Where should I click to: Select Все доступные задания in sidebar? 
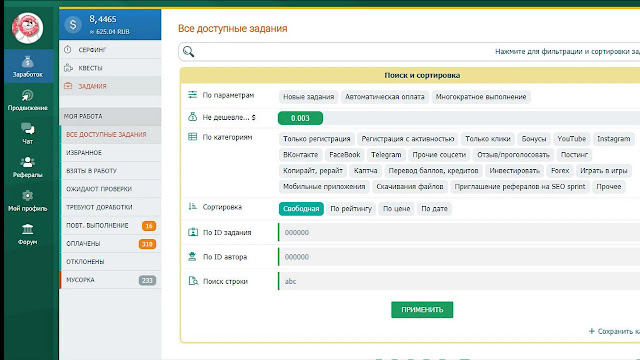point(110,134)
